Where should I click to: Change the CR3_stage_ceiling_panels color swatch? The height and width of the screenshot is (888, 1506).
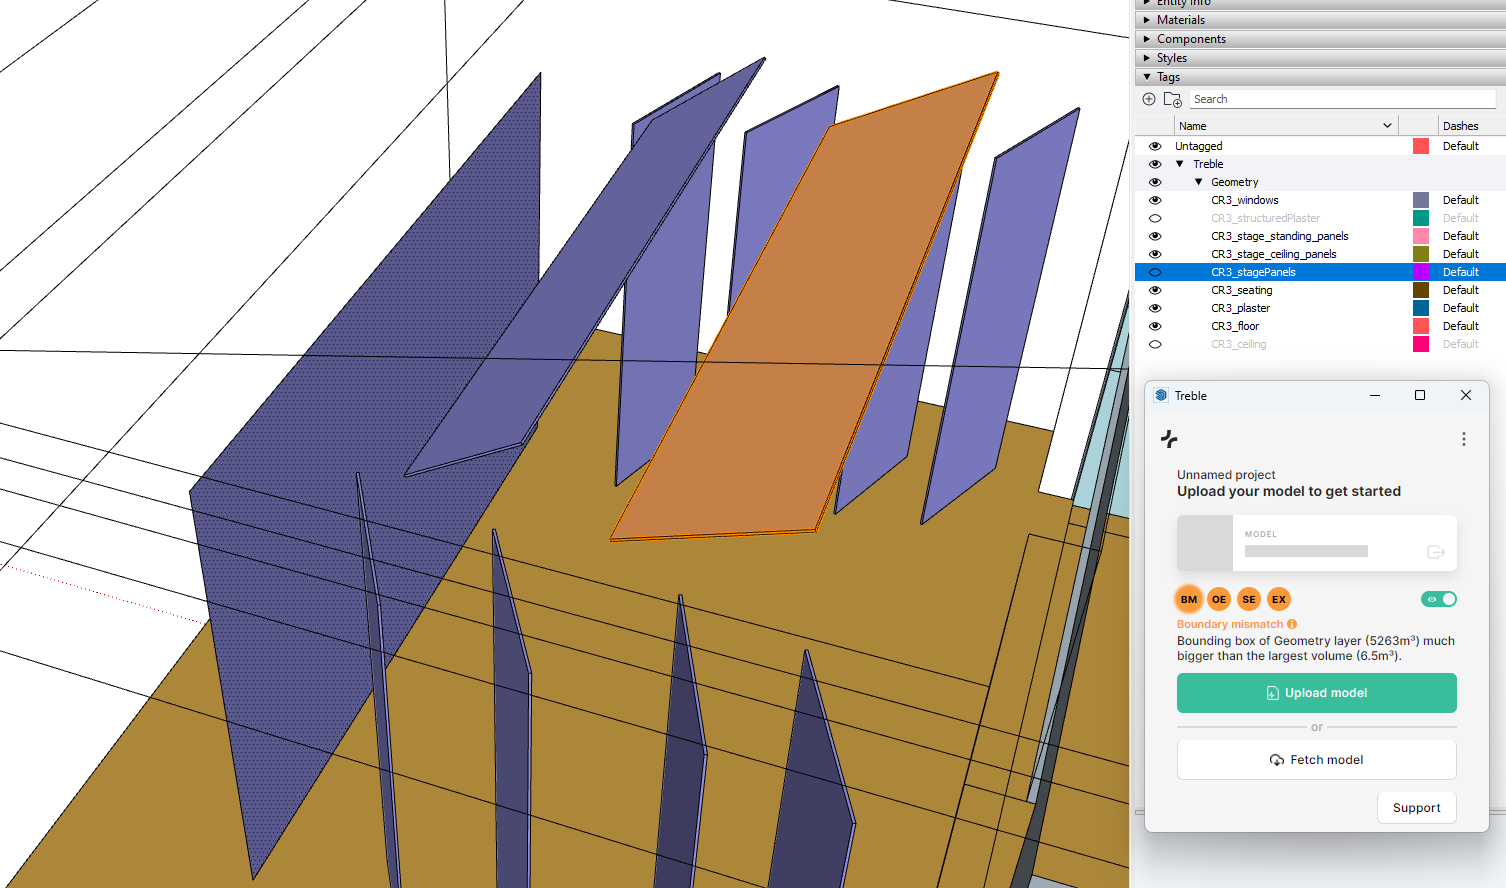[1420, 254]
